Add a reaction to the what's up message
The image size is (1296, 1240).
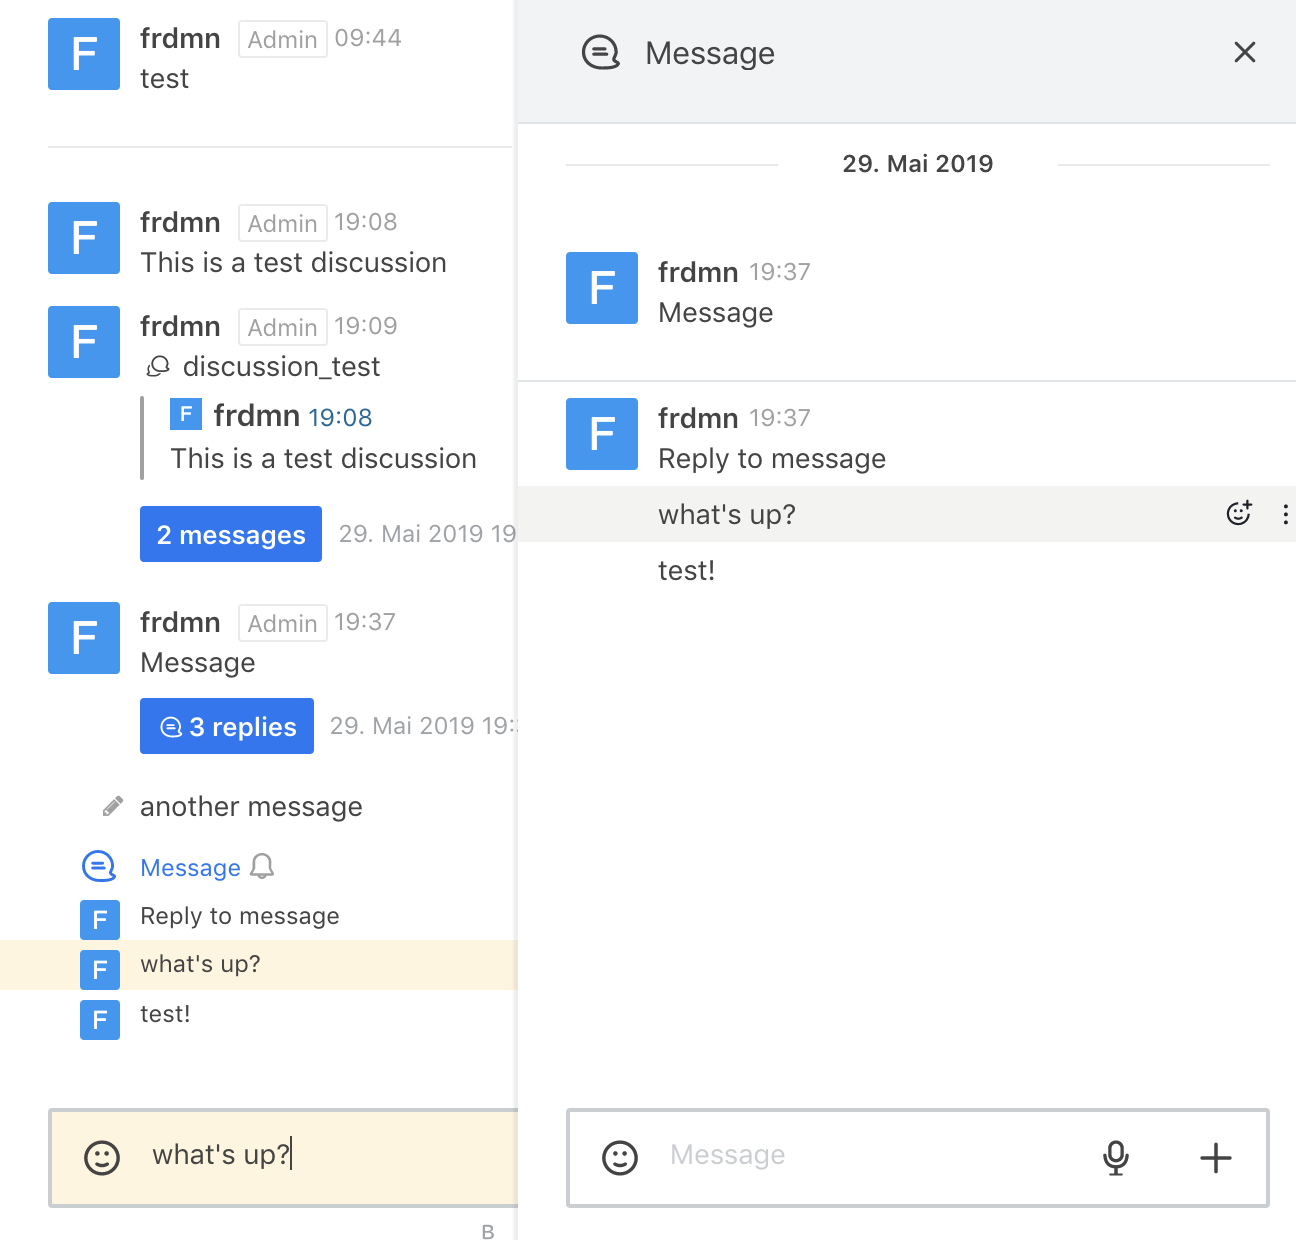(1238, 513)
